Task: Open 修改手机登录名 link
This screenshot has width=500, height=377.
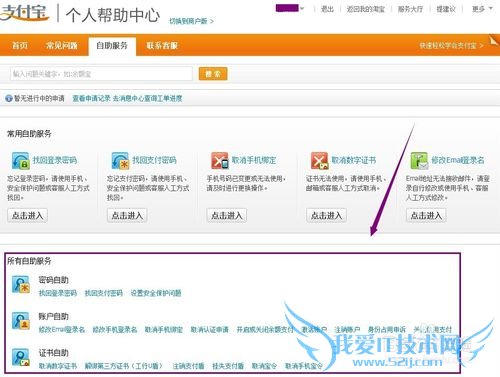Action: pyautogui.click(x=115, y=330)
